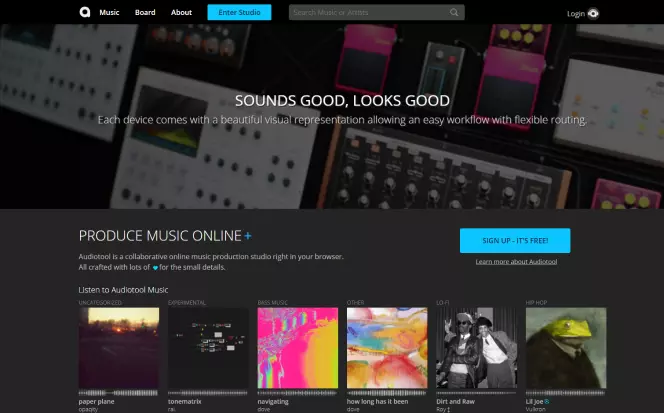Seek in how long has it been waveform
This screenshot has width=664, height=413.
click(x=387, y=393)
